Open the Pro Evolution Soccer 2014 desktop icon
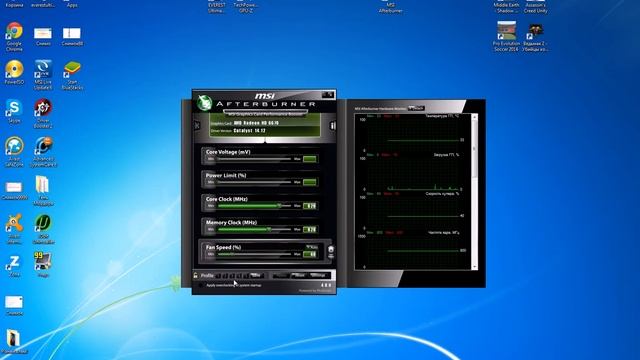Screen dimensions: 640x360 click(506, 37)
